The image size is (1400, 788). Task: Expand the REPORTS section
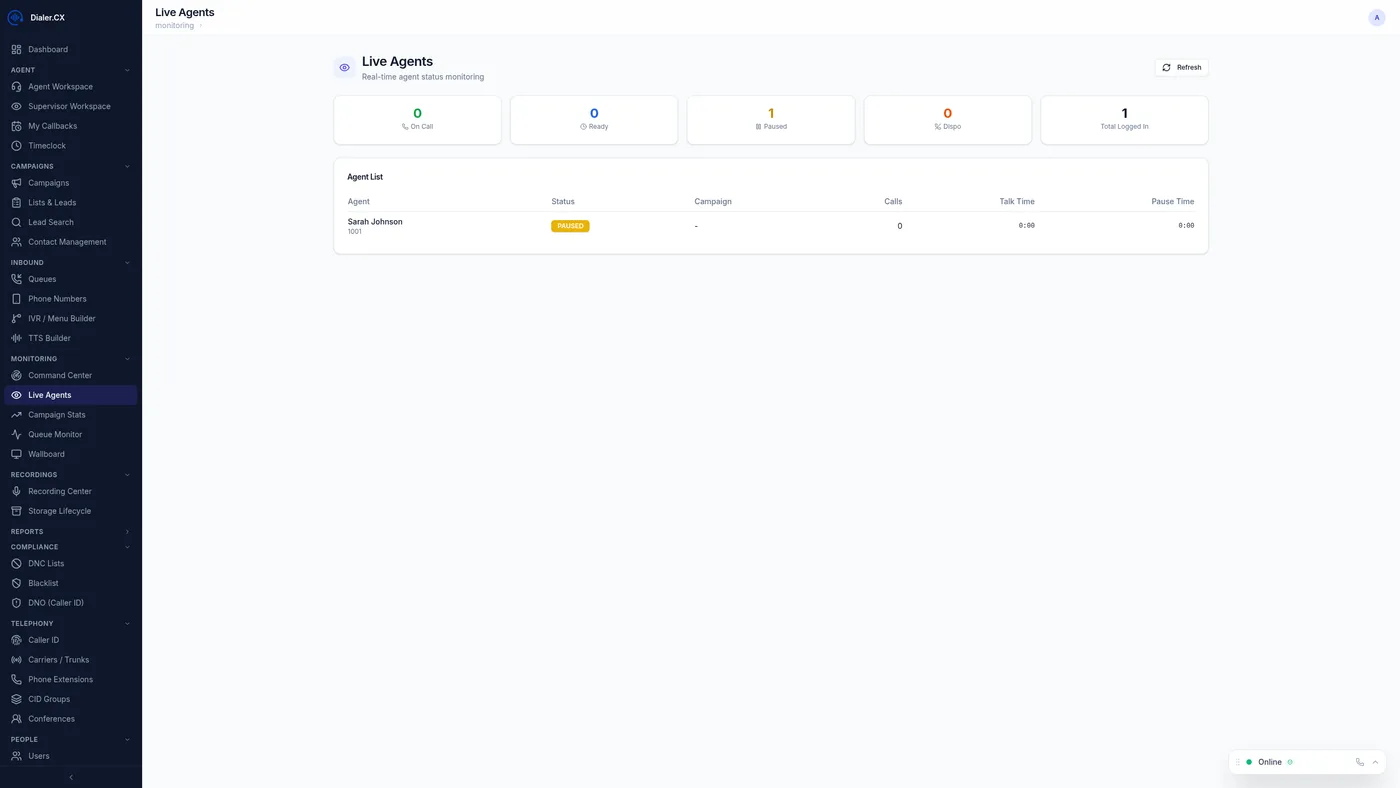[126, 531]
